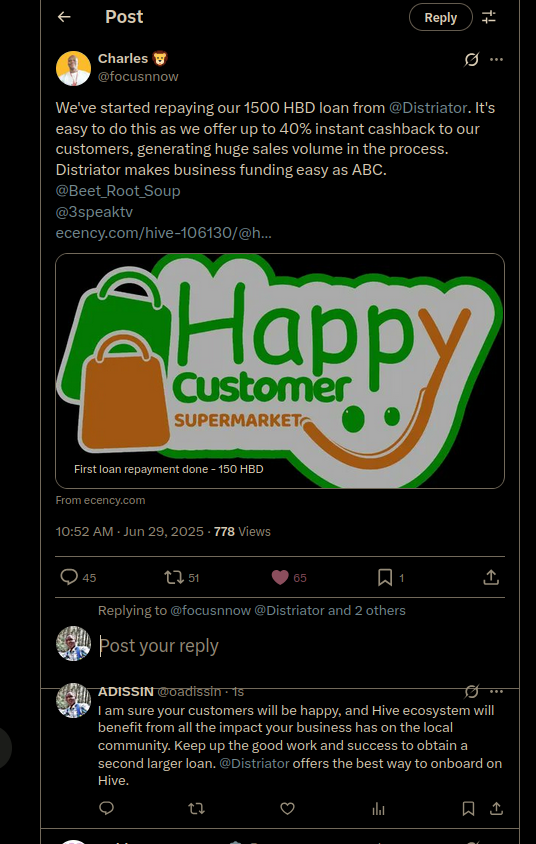Click the Grok icon on Charles's post
The image size is (536, 844).
click(471, 59)
